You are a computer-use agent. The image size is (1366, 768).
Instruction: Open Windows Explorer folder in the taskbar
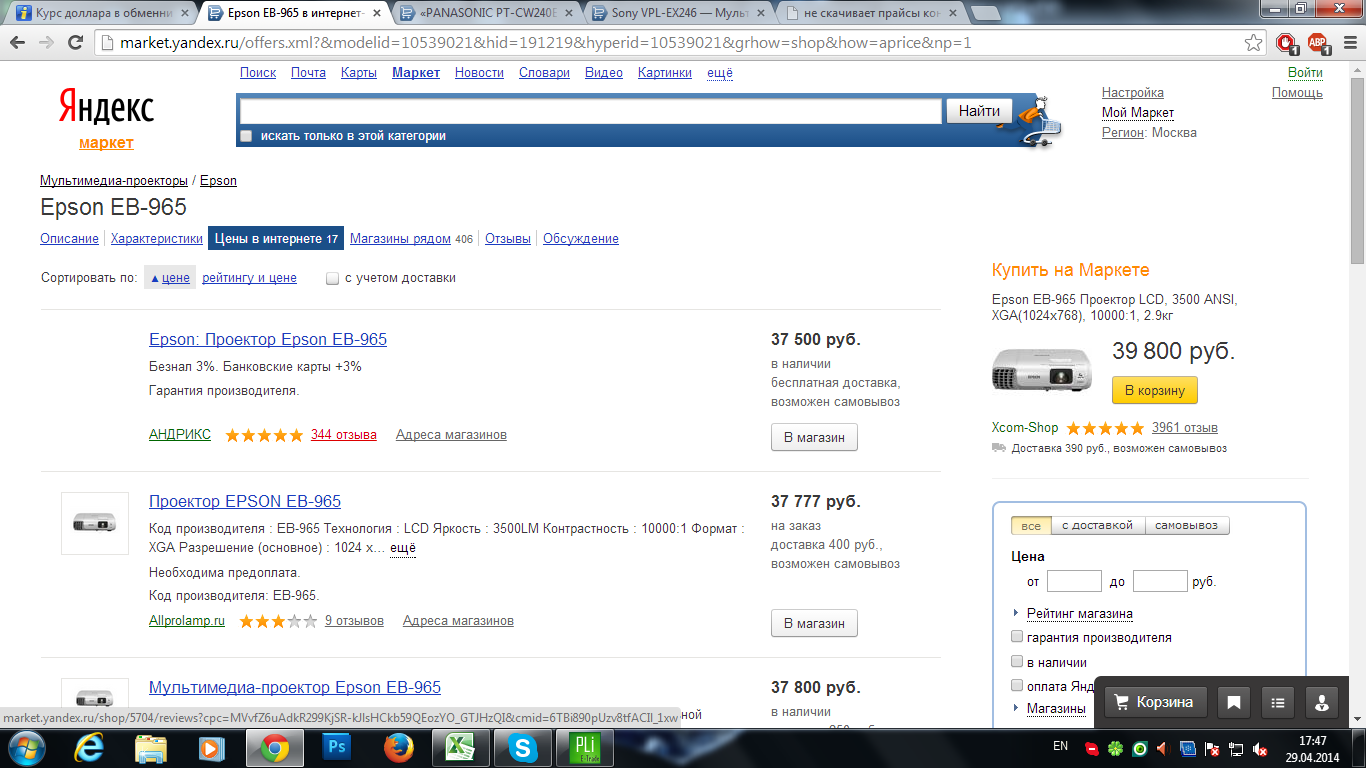coord(151,747)
